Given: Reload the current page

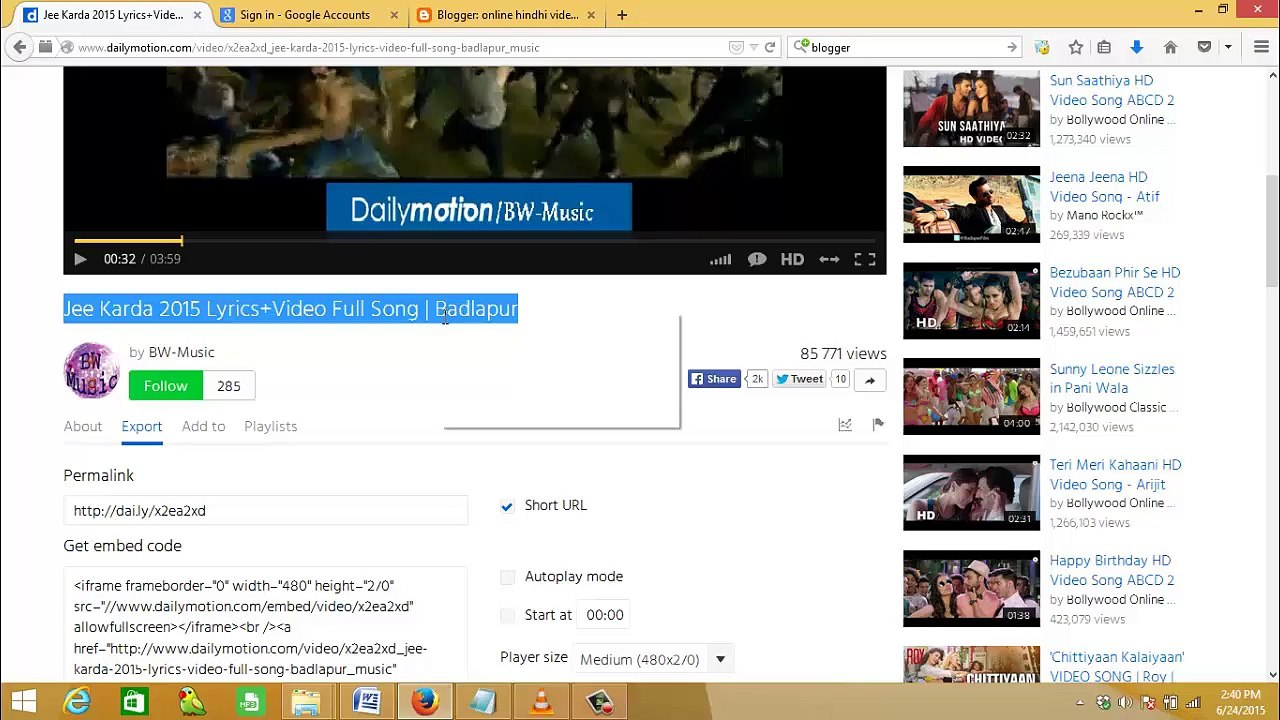Looking at the screenshot, I should click(770, 47).
